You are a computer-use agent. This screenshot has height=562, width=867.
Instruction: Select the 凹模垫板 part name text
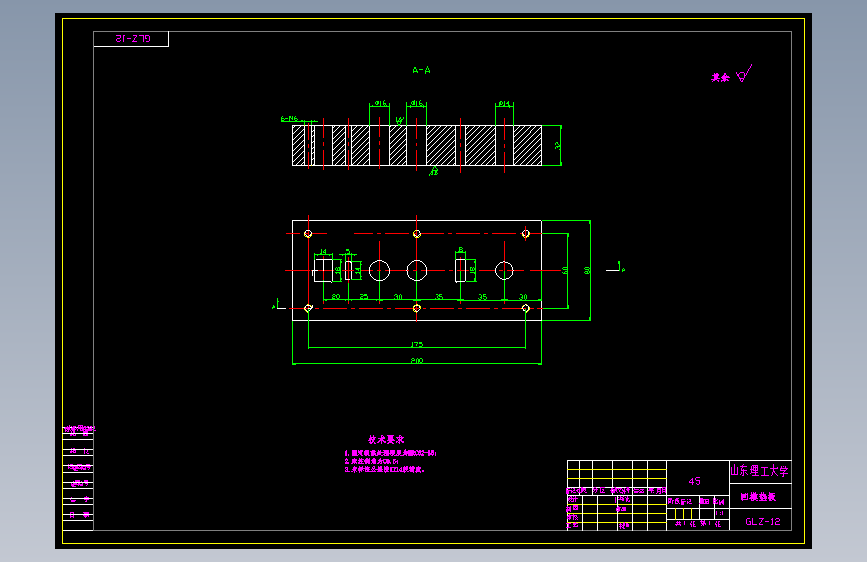coord(758,497)
